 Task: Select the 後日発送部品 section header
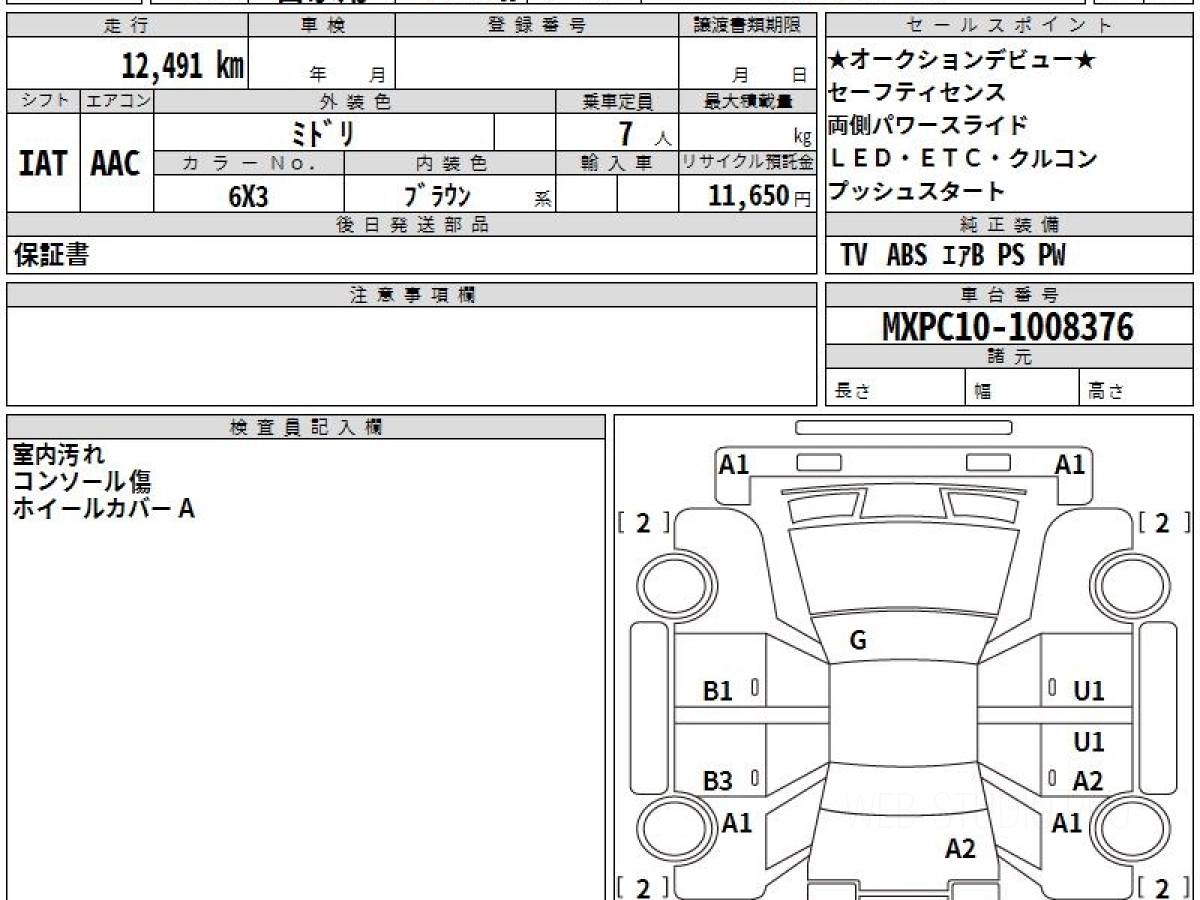point(411,225)
